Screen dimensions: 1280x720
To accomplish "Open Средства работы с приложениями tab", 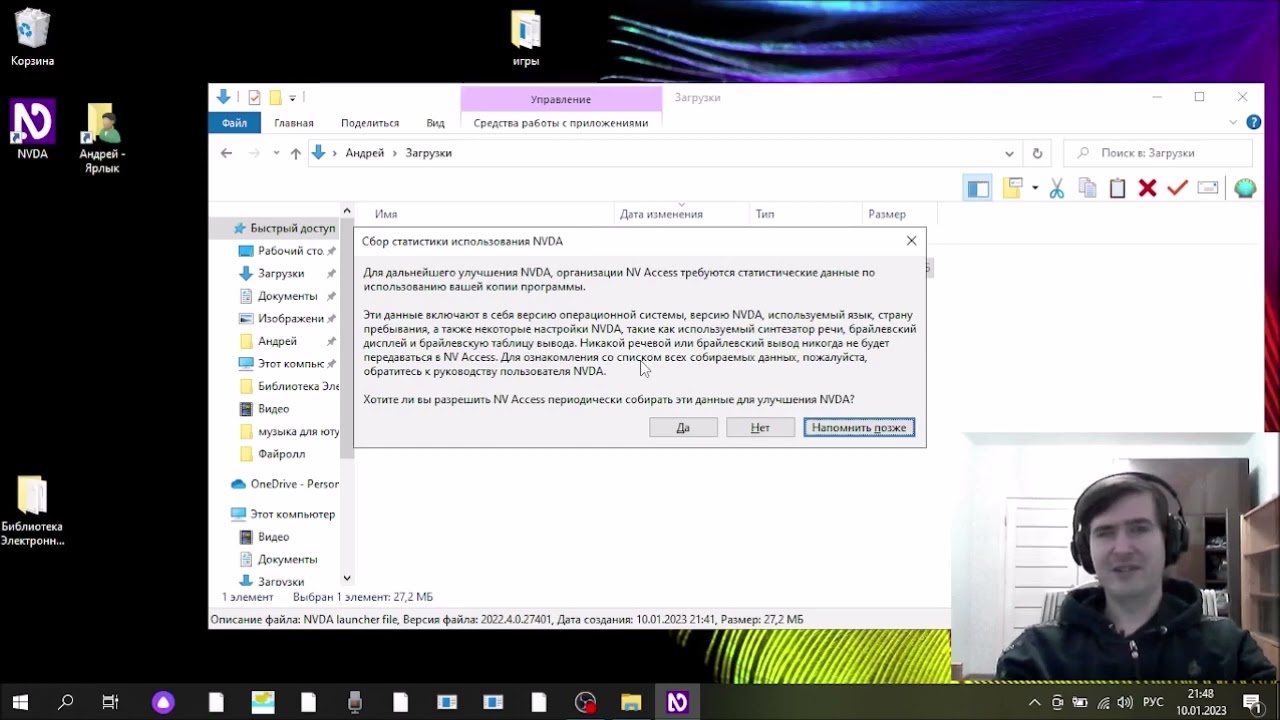I will (561, 123).
